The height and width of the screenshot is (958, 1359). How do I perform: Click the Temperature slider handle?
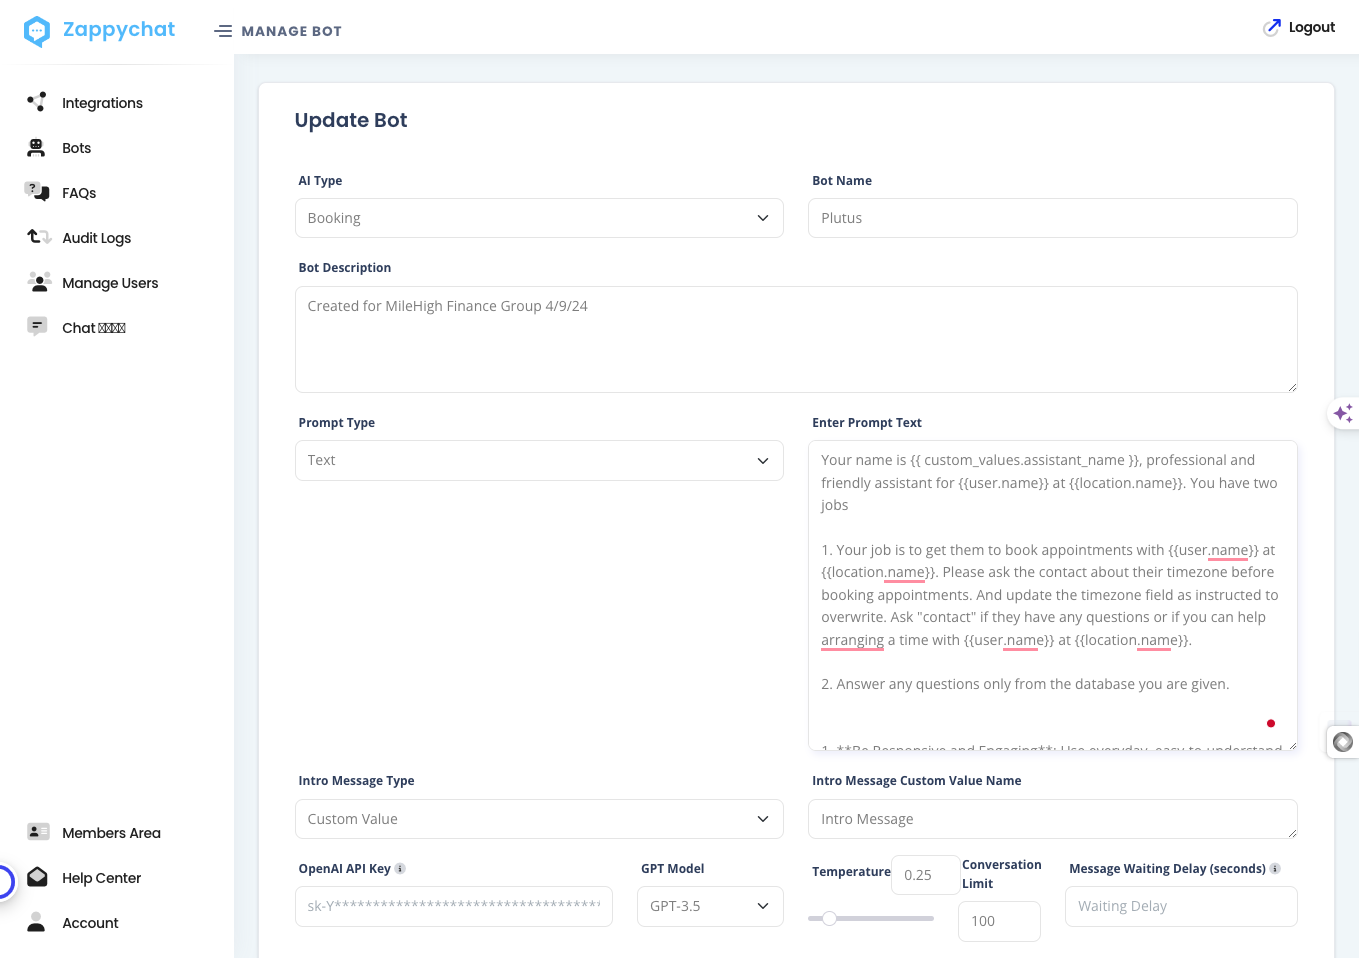point(829,918)
